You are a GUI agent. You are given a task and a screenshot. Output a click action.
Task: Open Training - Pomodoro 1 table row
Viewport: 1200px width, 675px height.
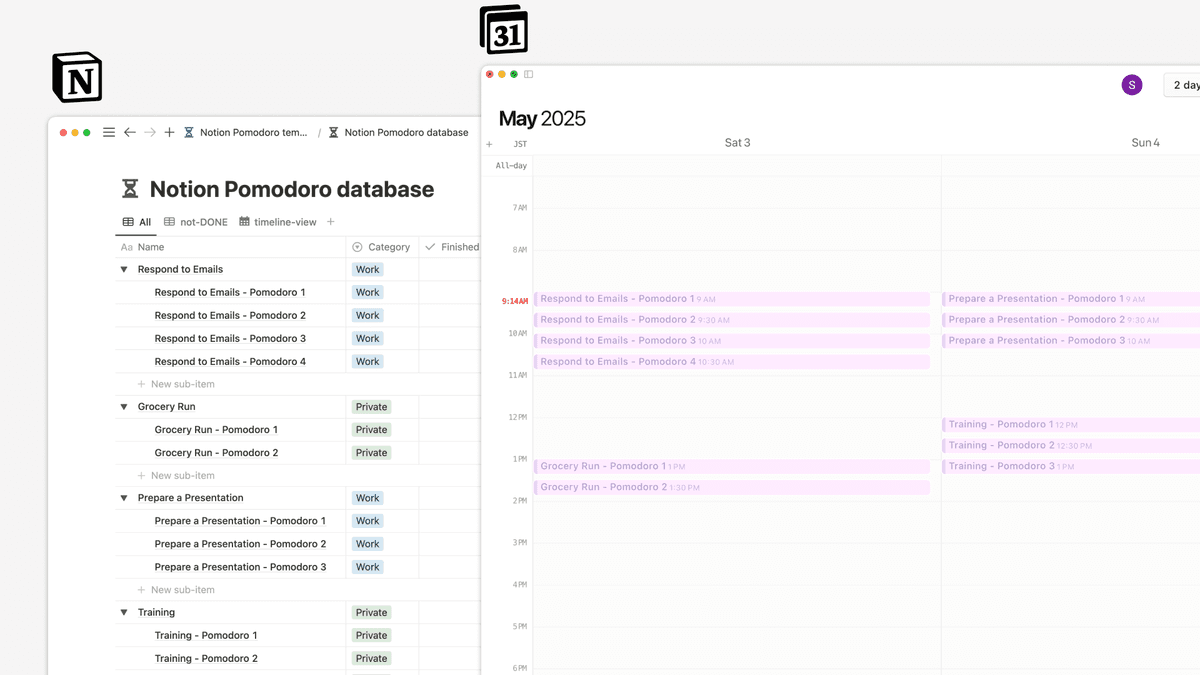[x=206, y=635]
